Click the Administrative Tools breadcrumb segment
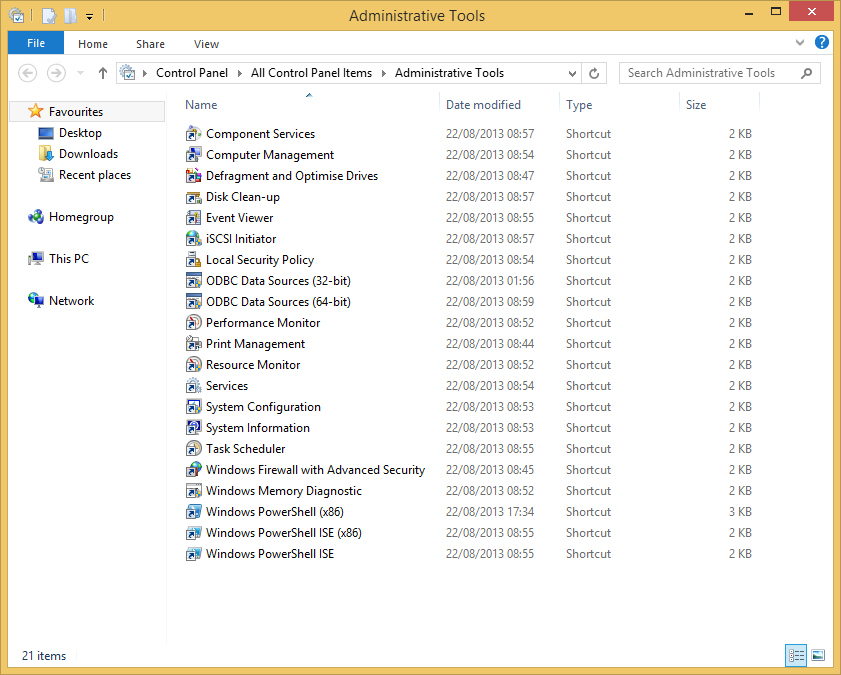The width and height of the screenshot is (841, 675). coord(449,73)
